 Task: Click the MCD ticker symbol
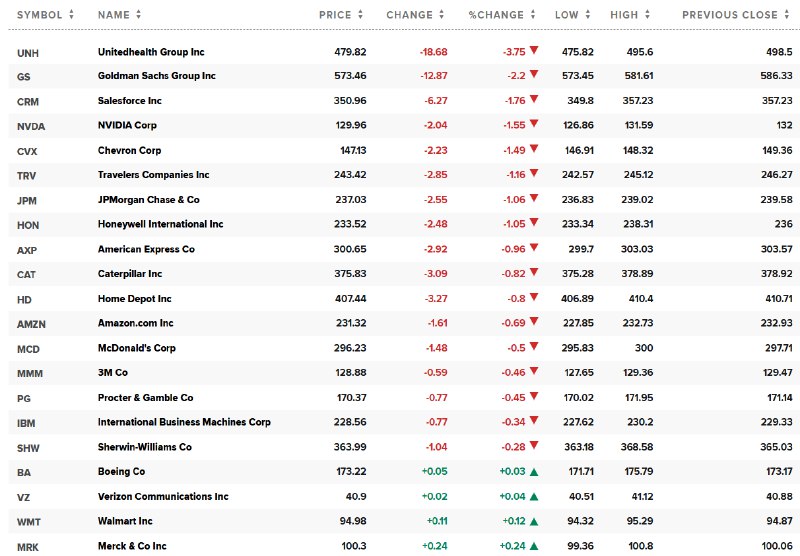point(28,349)
